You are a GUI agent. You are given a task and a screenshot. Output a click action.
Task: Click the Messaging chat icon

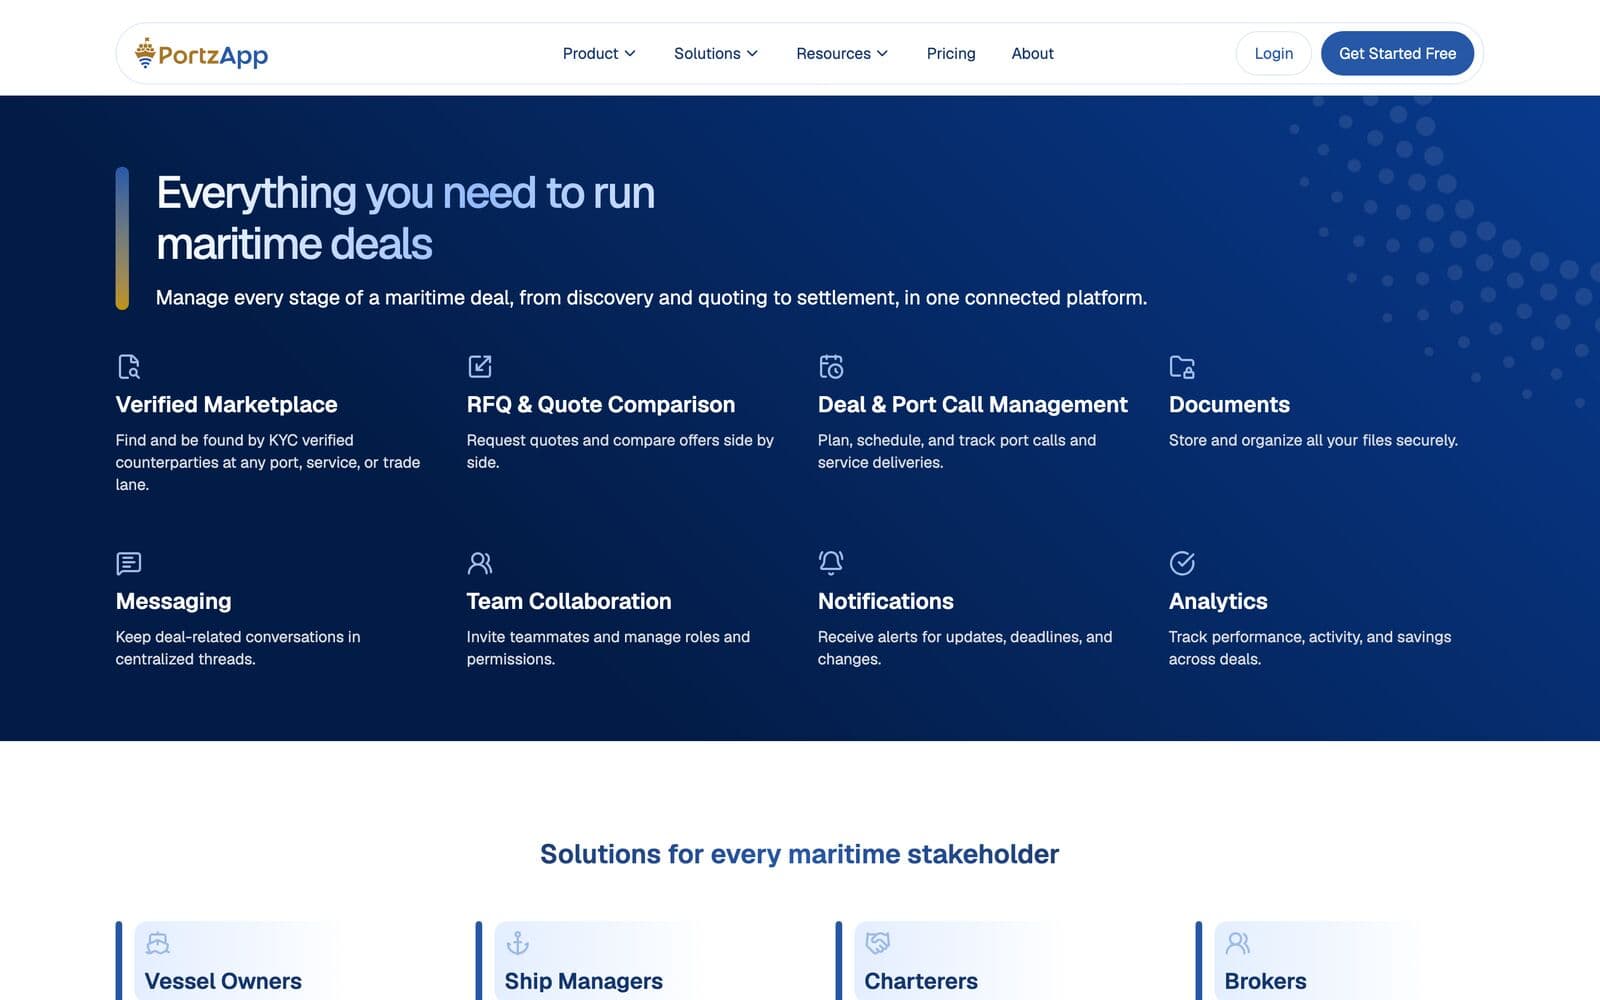(129, 563)
